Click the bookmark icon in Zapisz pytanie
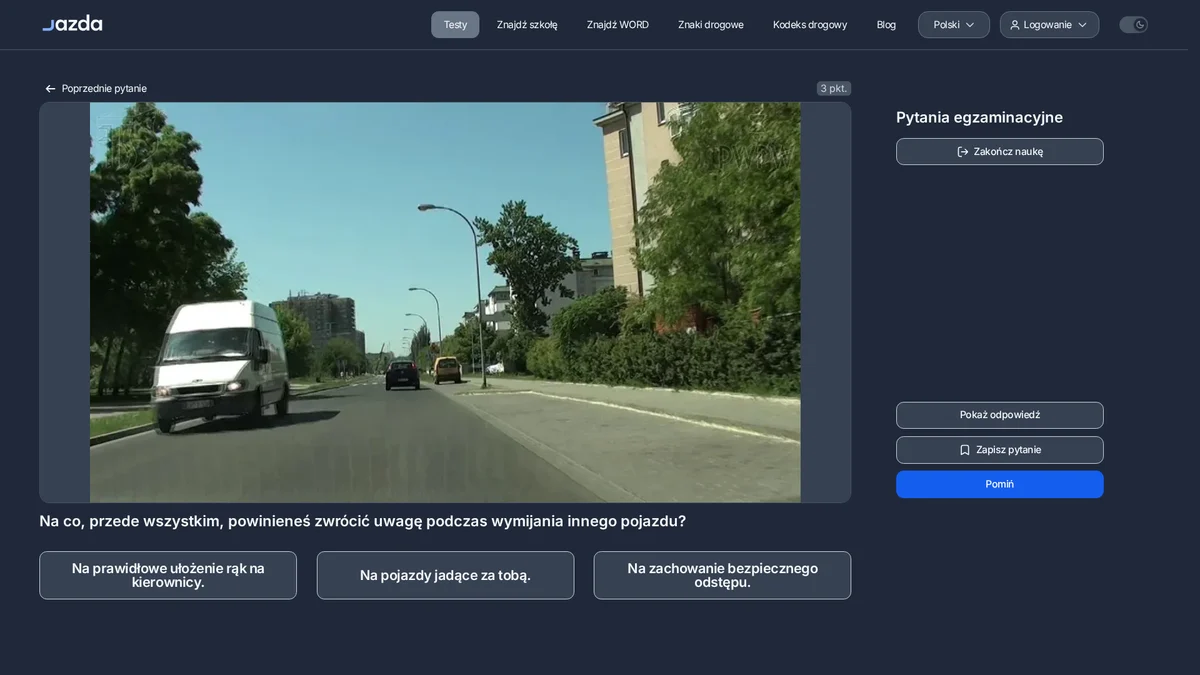This screenshot has height=675, width=1200. click(x=965, y=450)
